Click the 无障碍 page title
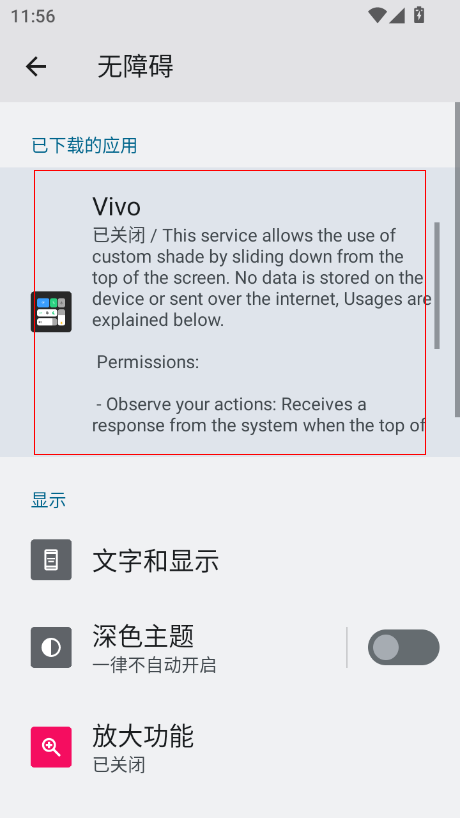460x818 pixels. (x=135, y=67)
